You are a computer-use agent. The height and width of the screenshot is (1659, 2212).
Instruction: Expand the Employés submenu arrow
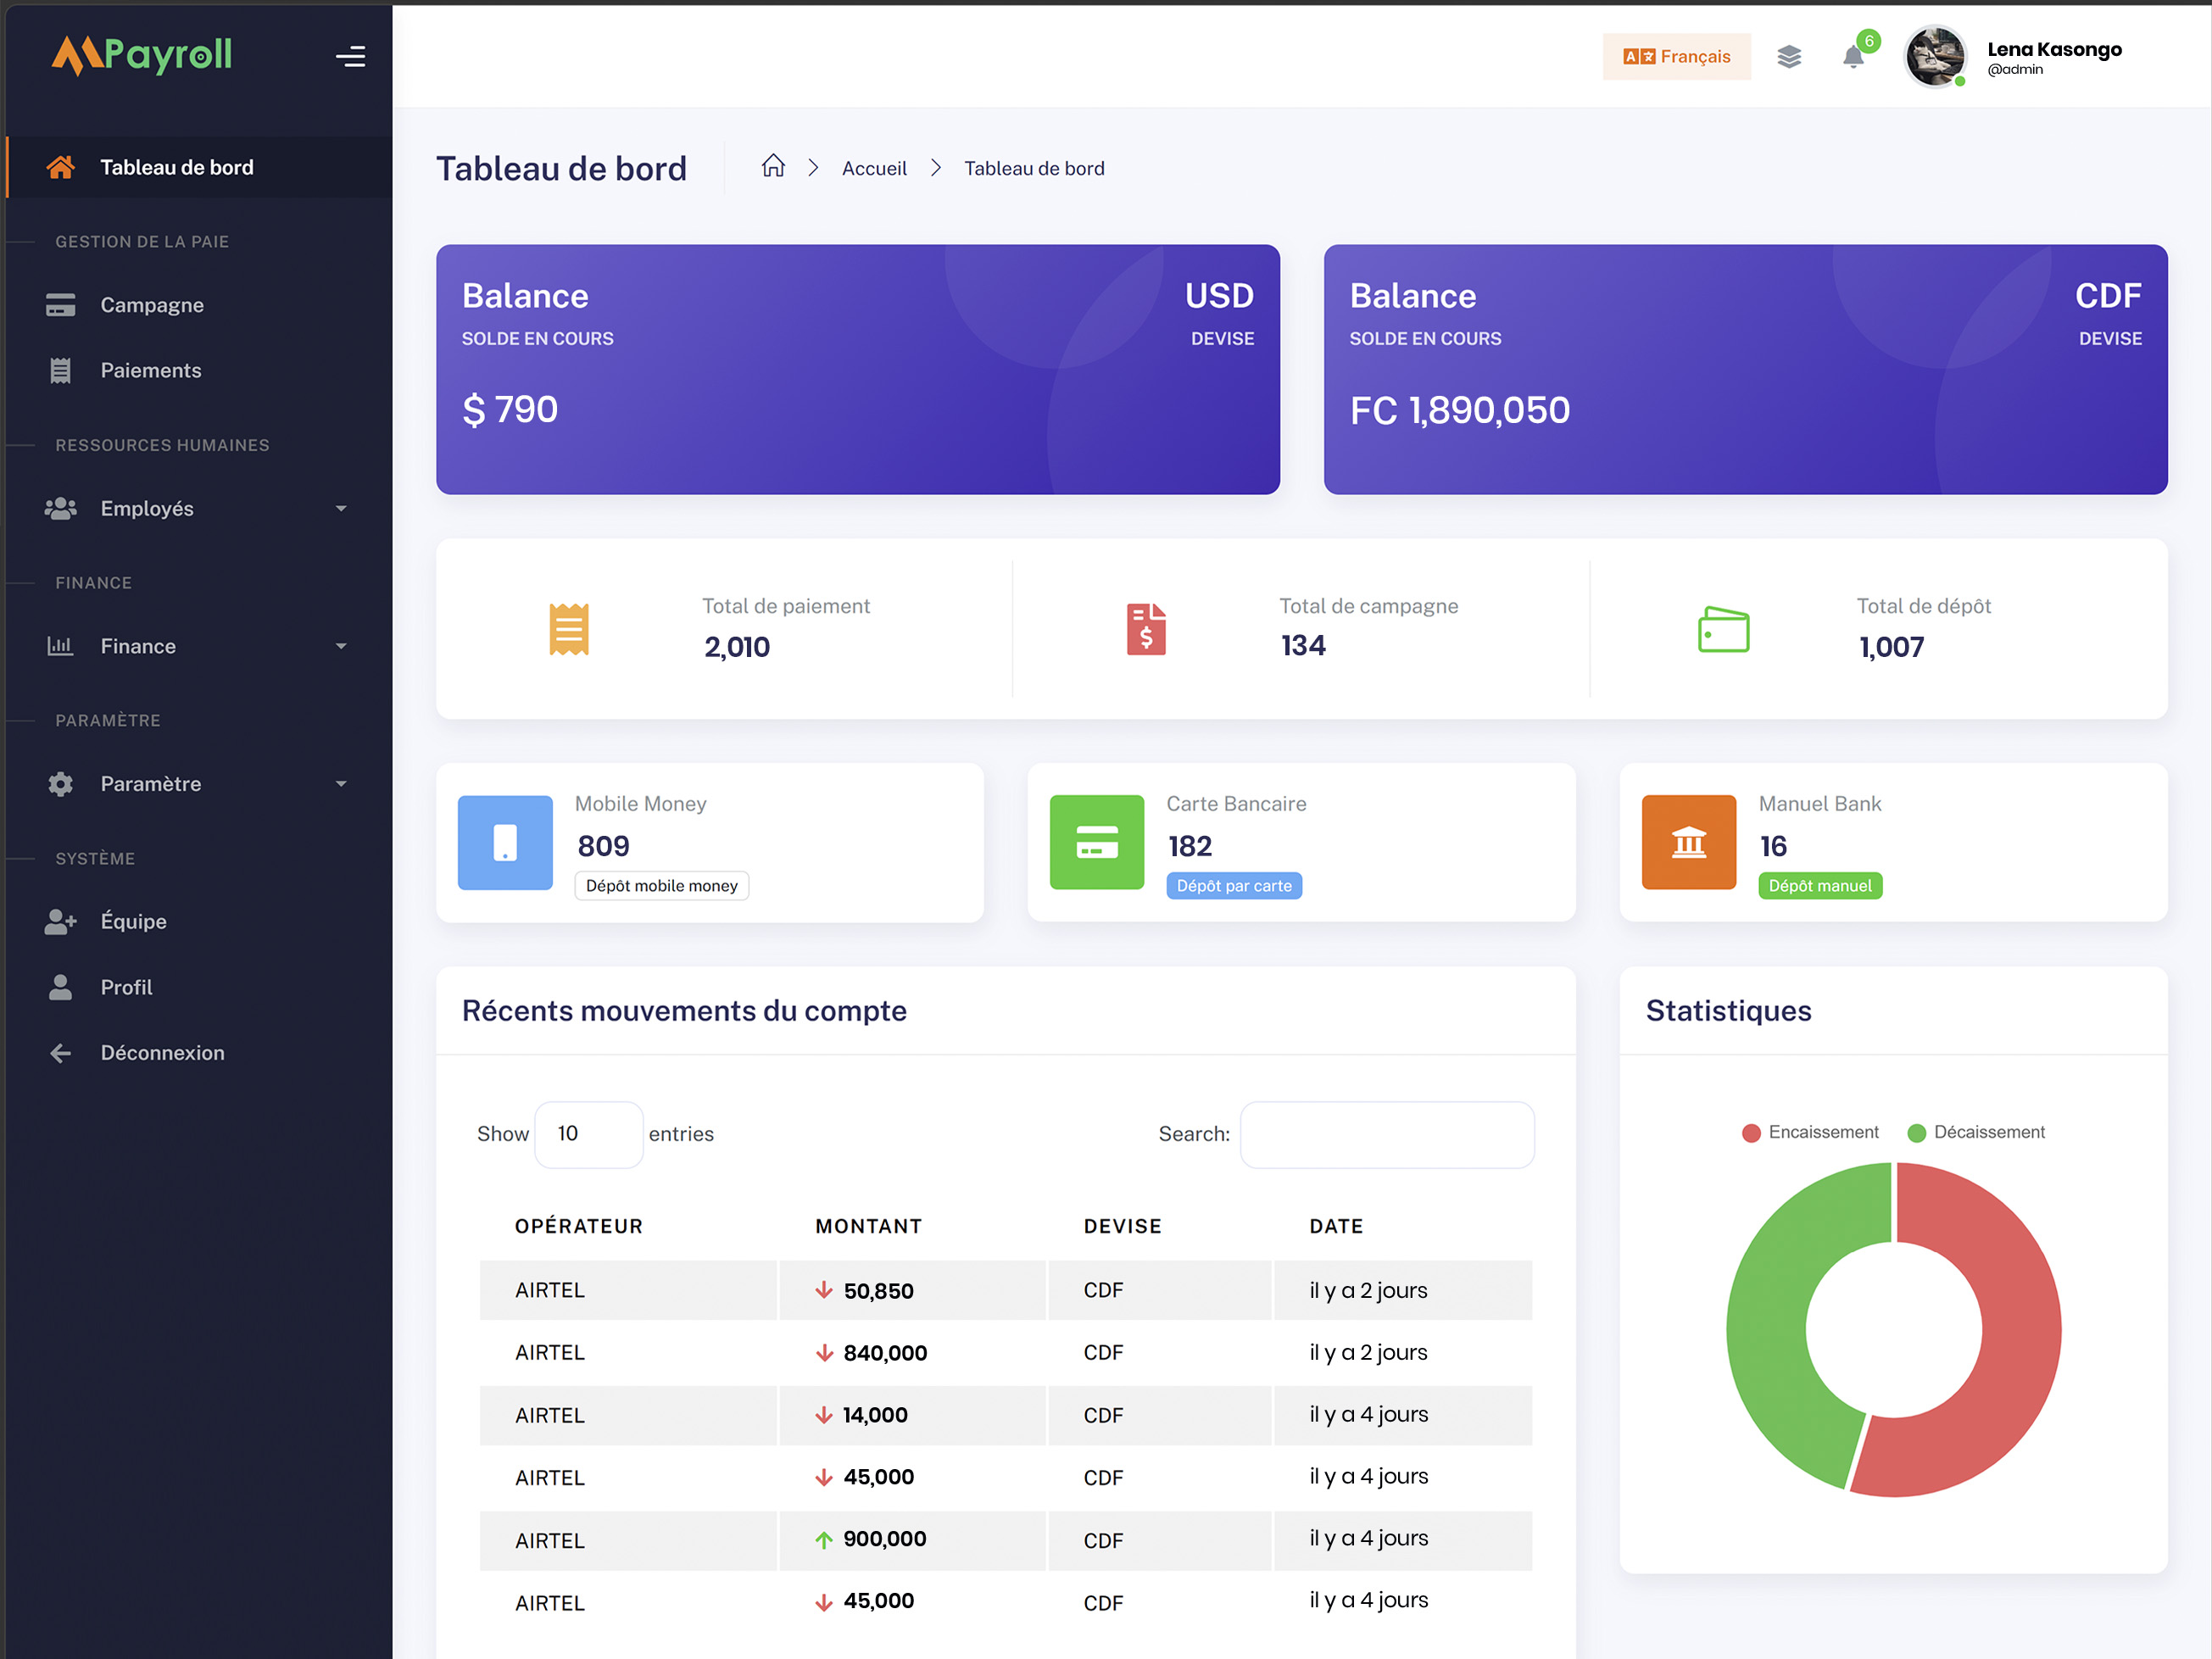click(x=341, y=509)
